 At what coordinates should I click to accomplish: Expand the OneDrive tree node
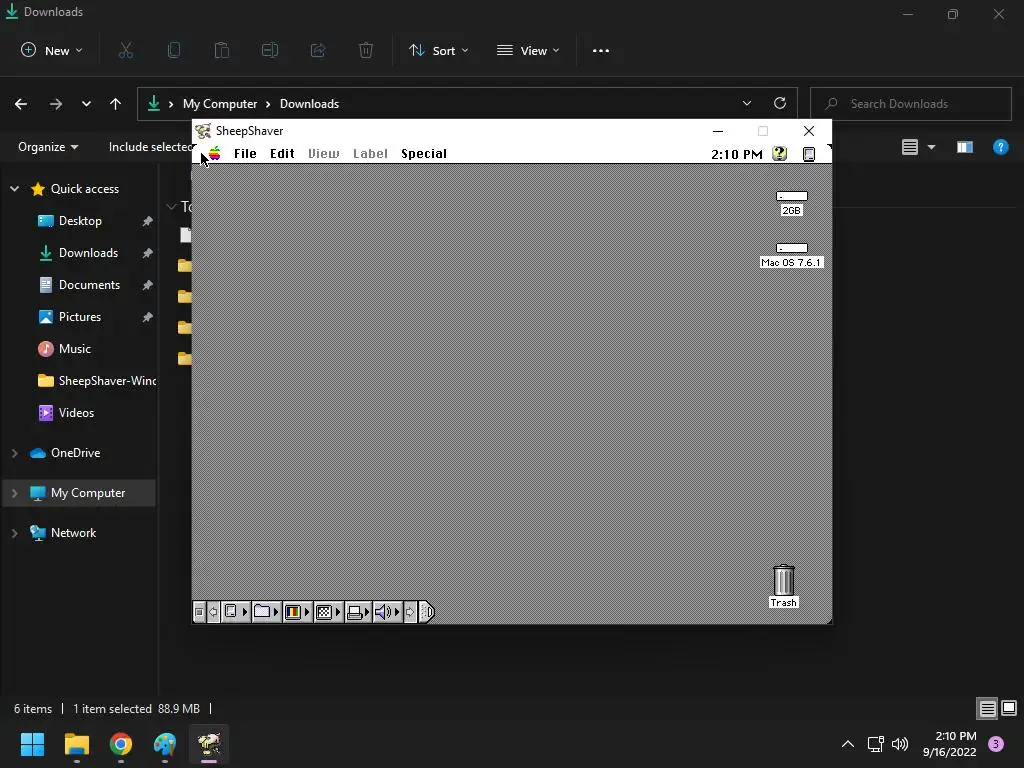(x=14, y=453)
